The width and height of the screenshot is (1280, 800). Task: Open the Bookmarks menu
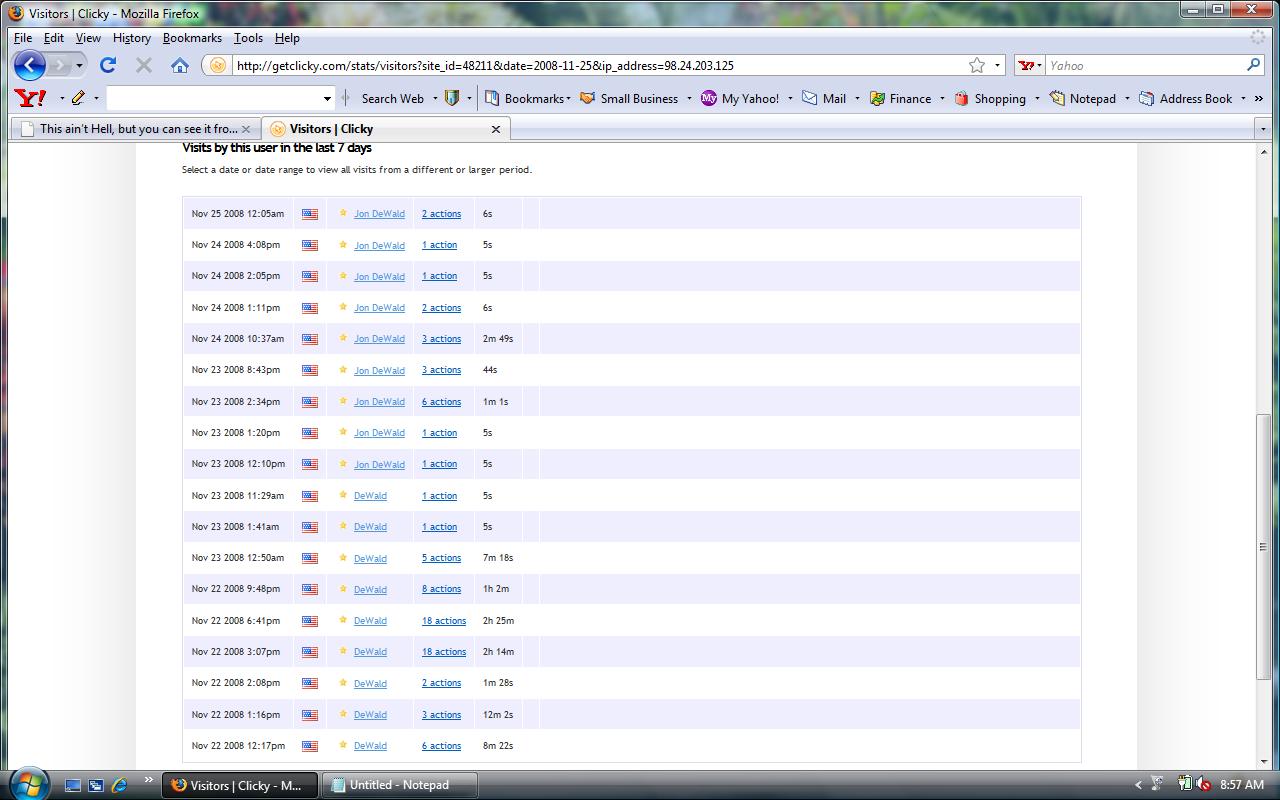pos(192,38)
